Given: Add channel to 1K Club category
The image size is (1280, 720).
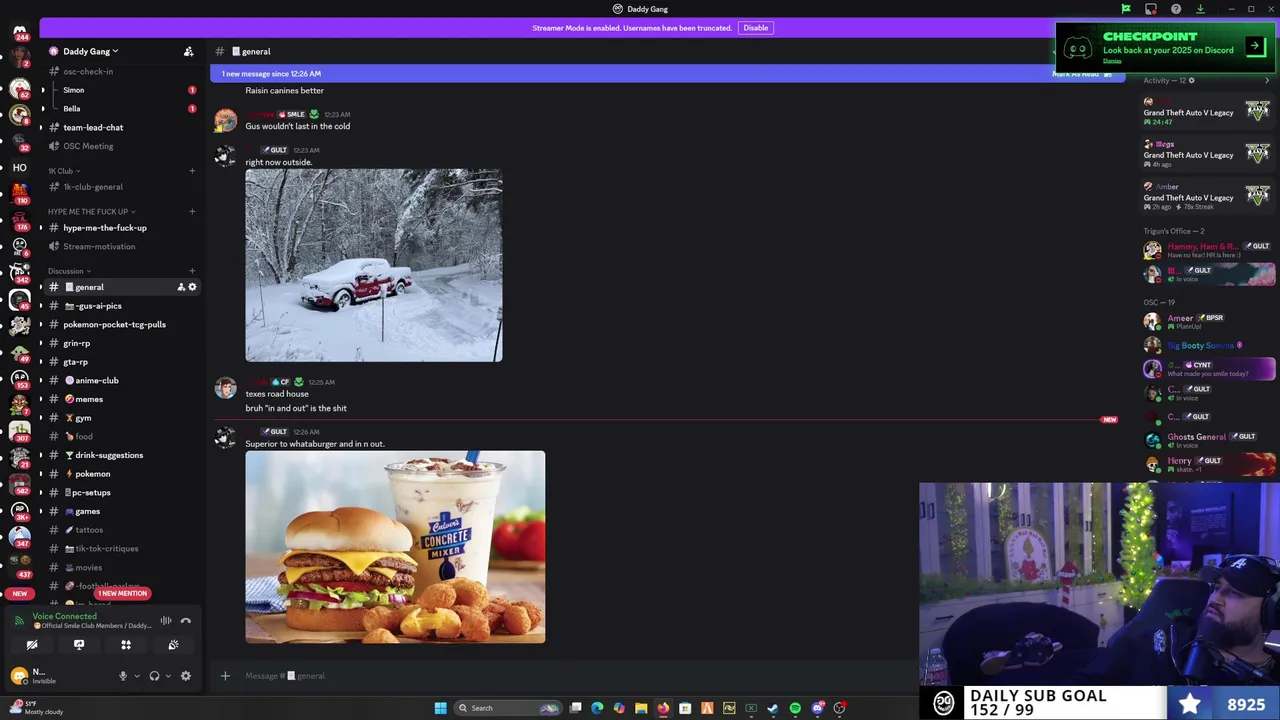Looking at the screenshot, I should pyautogui.click(x=192, y=171).
